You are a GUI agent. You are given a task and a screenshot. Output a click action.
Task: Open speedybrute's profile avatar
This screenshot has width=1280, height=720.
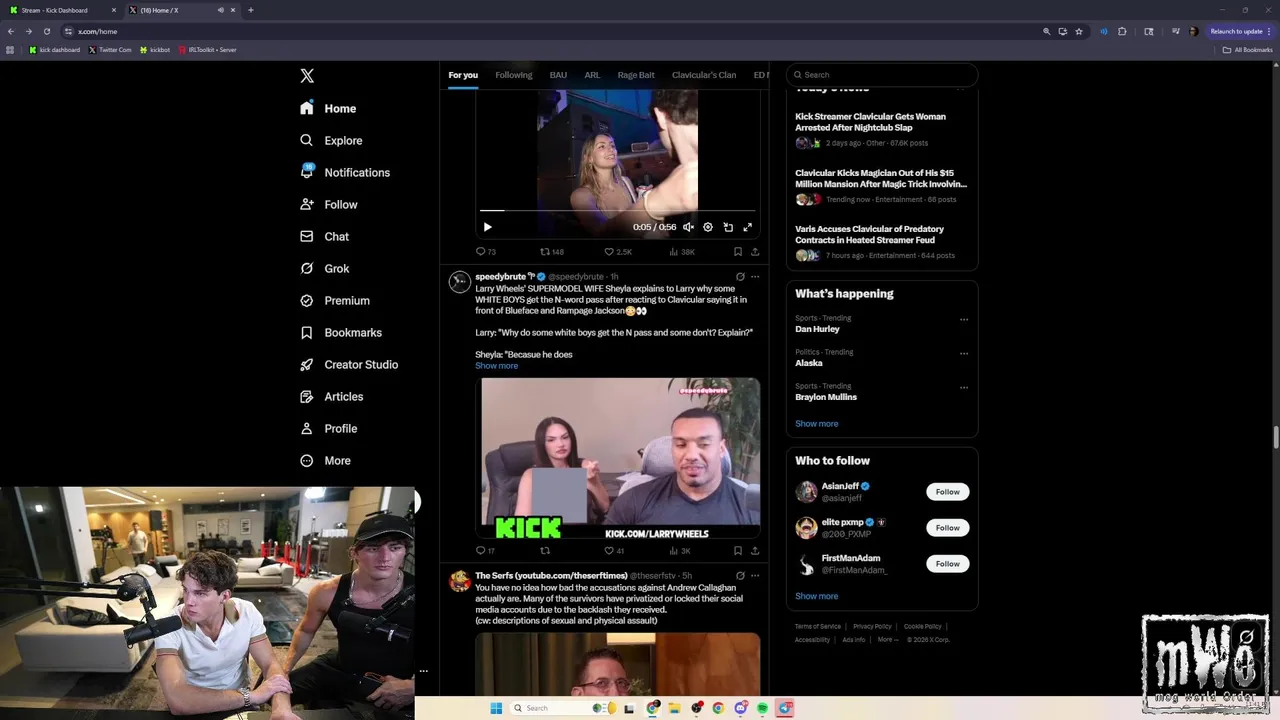coord(460,282)
